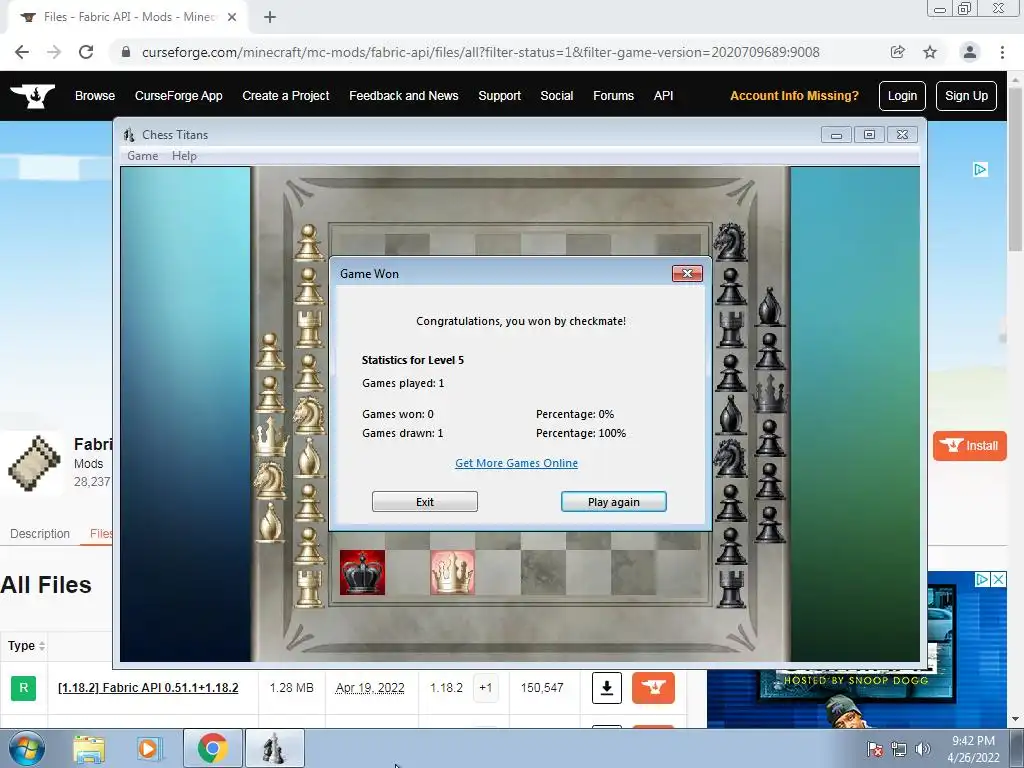Open the Get More Games Online link

pos(516,463)
